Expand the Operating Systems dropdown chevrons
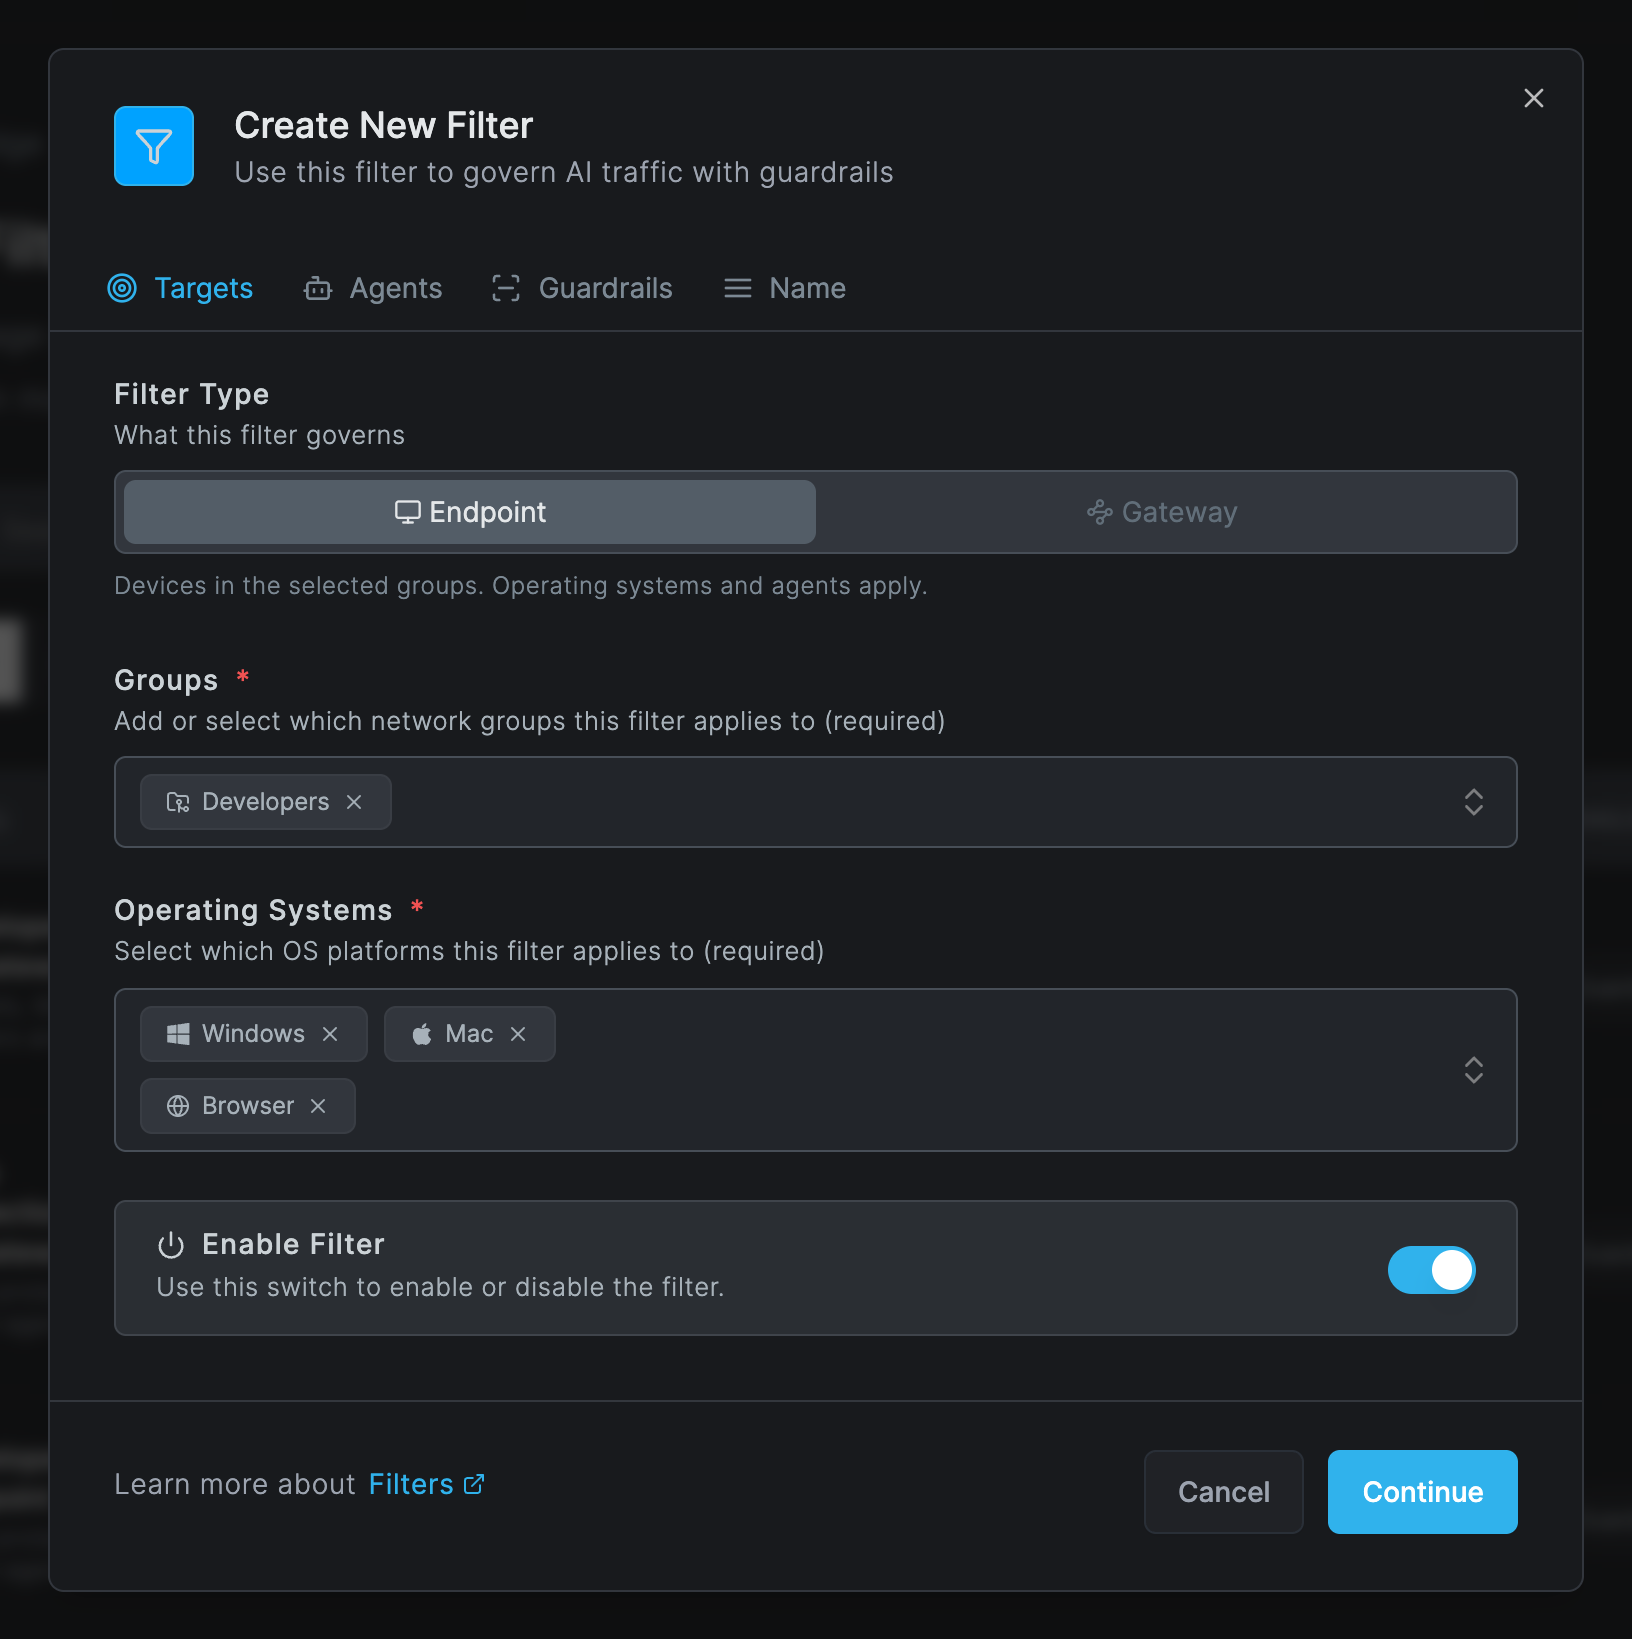The width and height of the screenshot is (1632, 1639). [1474, 1070]
